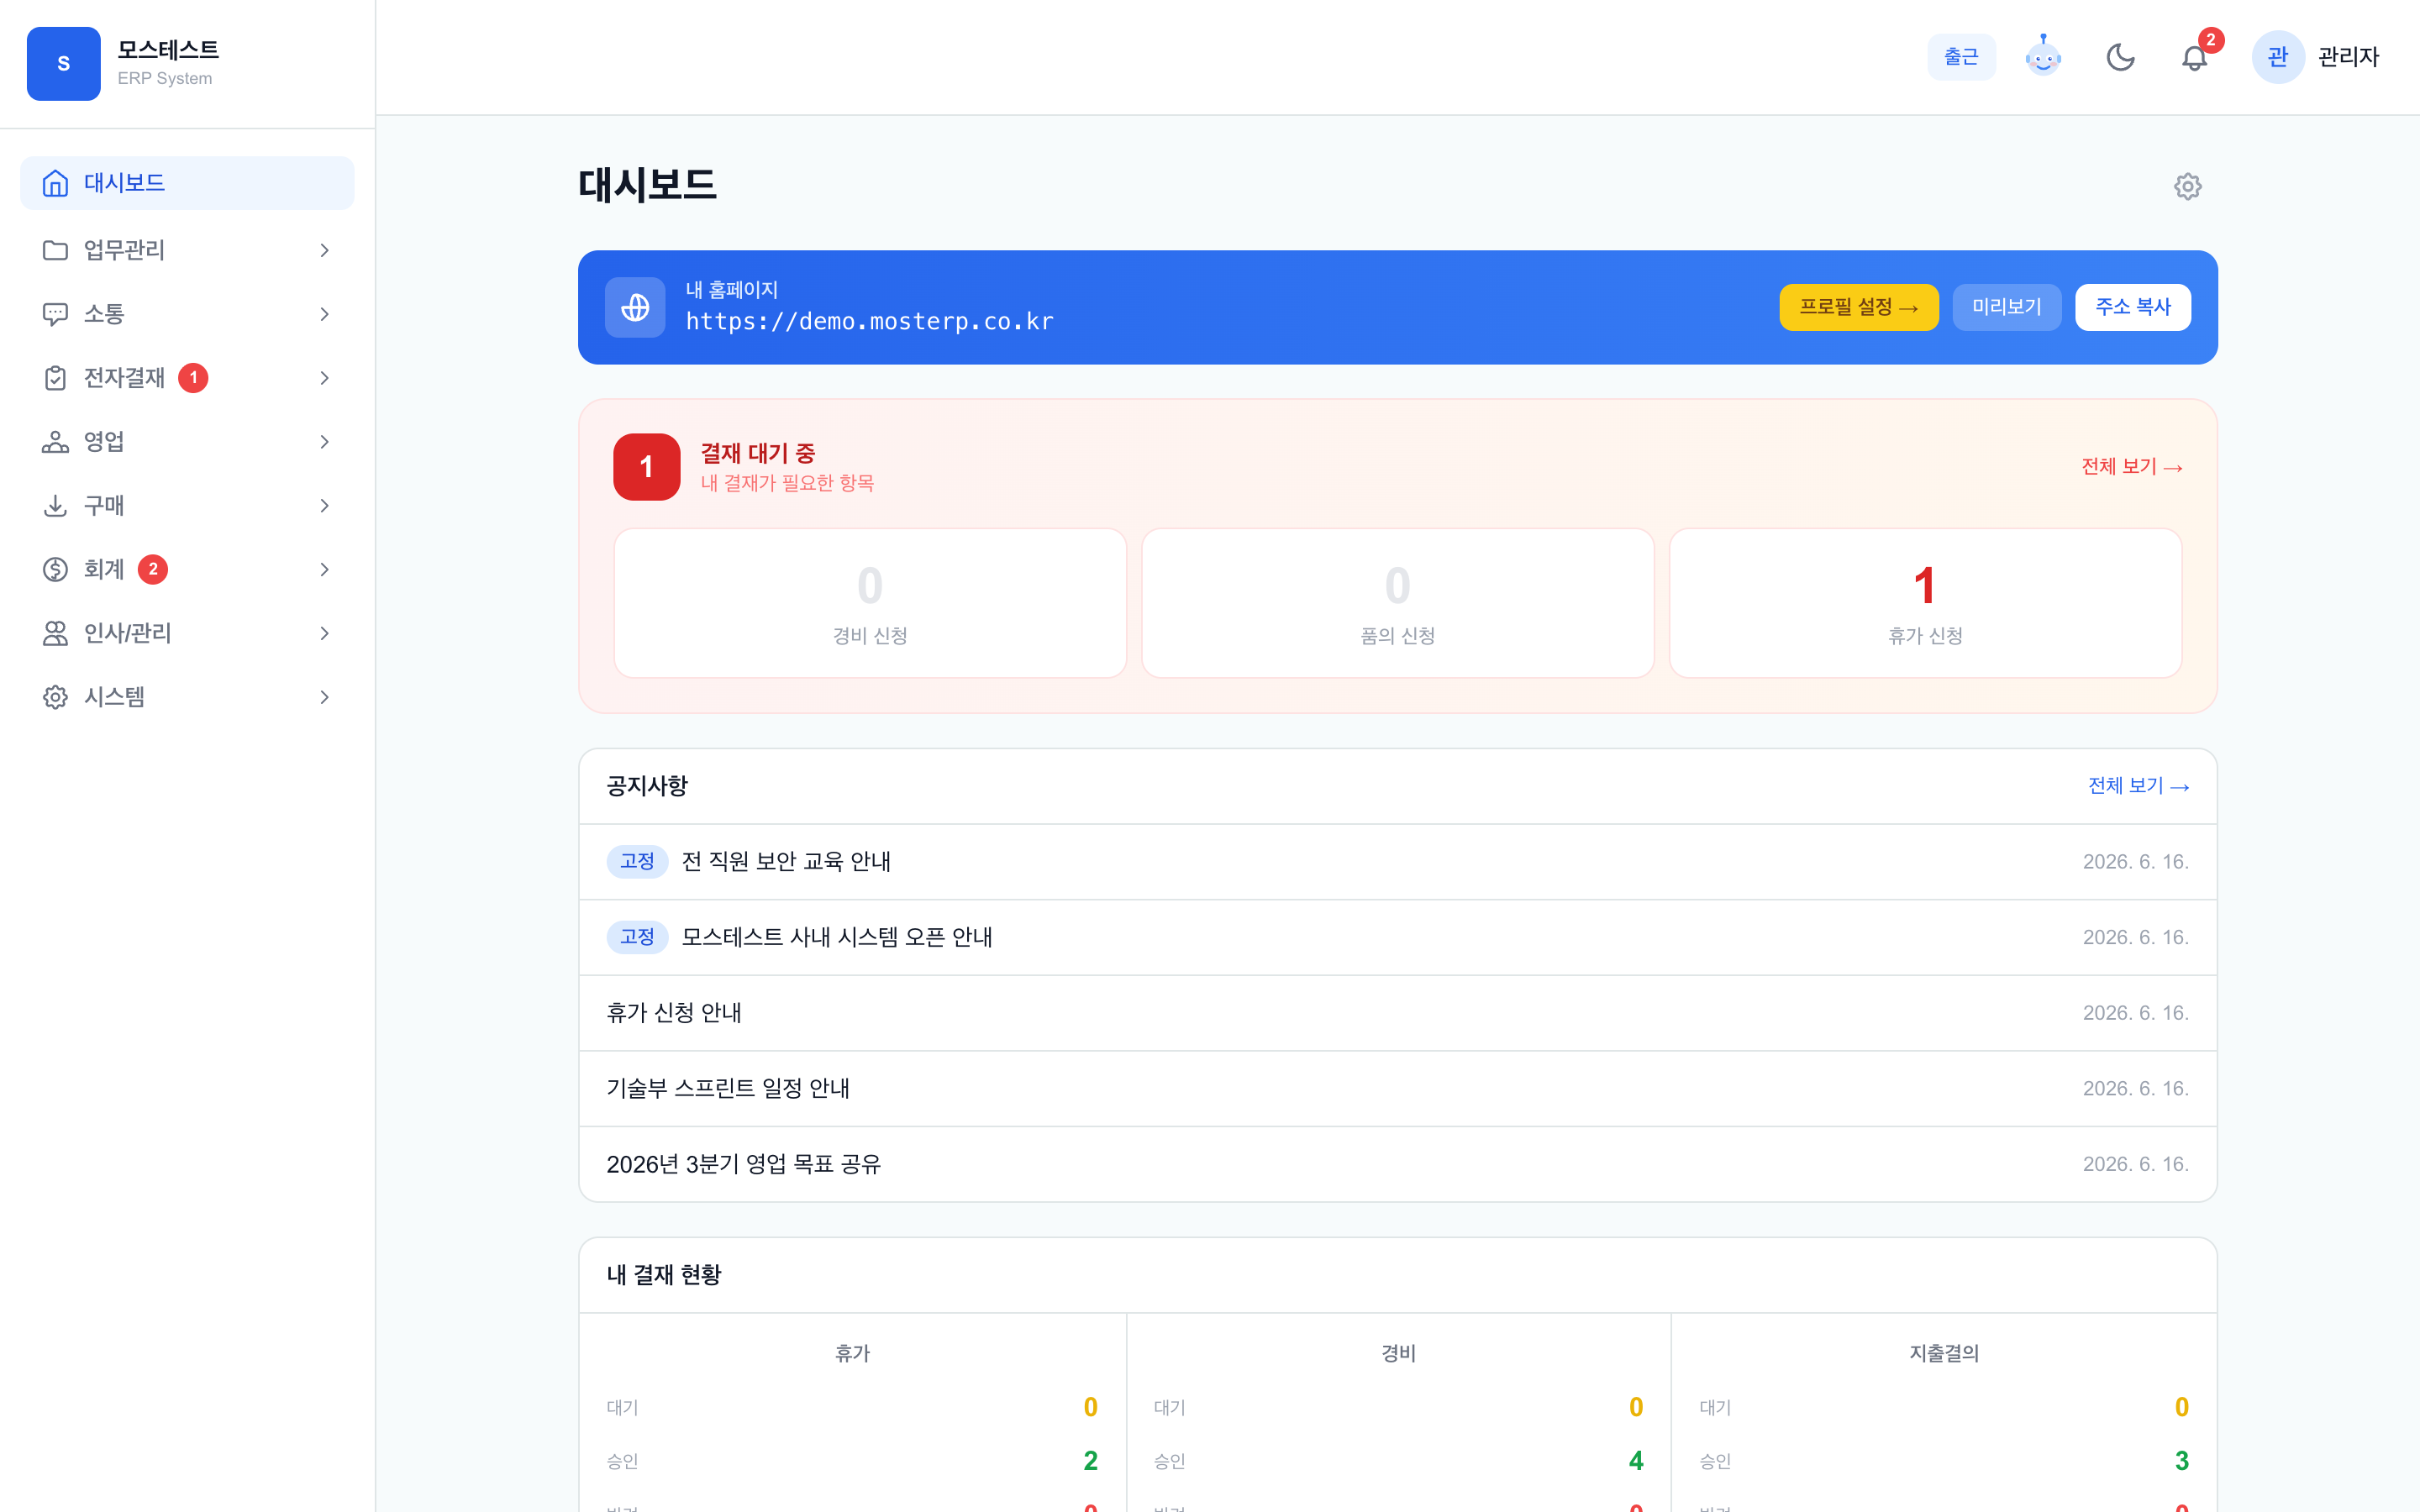
Task: Click the 업무관리 folder icon
Action: (x=55, y=250)
